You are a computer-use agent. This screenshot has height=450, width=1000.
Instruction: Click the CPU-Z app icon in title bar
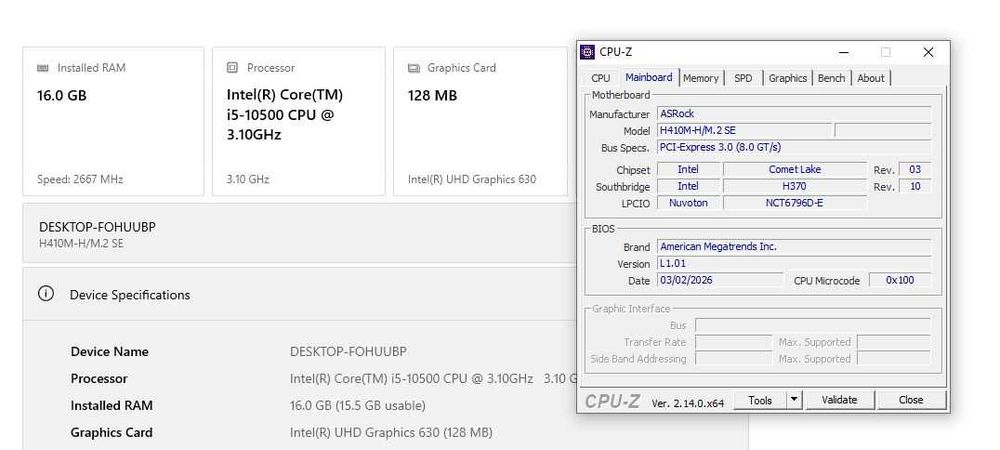tap(587, 52)
